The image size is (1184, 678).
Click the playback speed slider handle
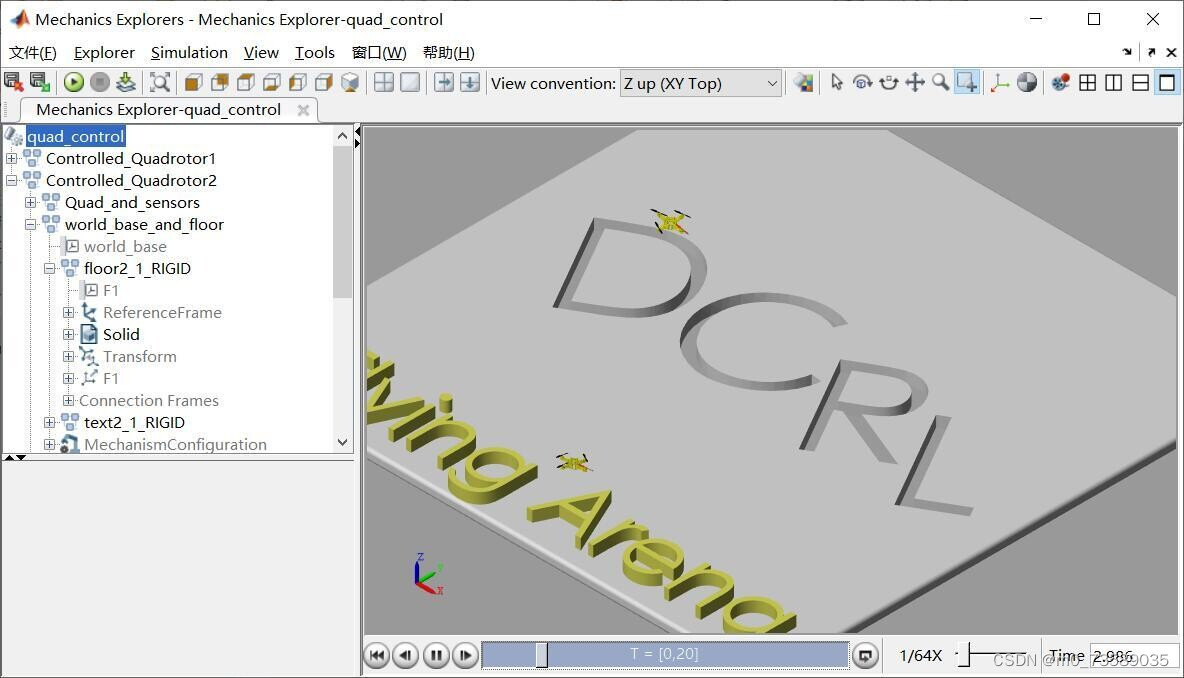(x=964, y=655)
